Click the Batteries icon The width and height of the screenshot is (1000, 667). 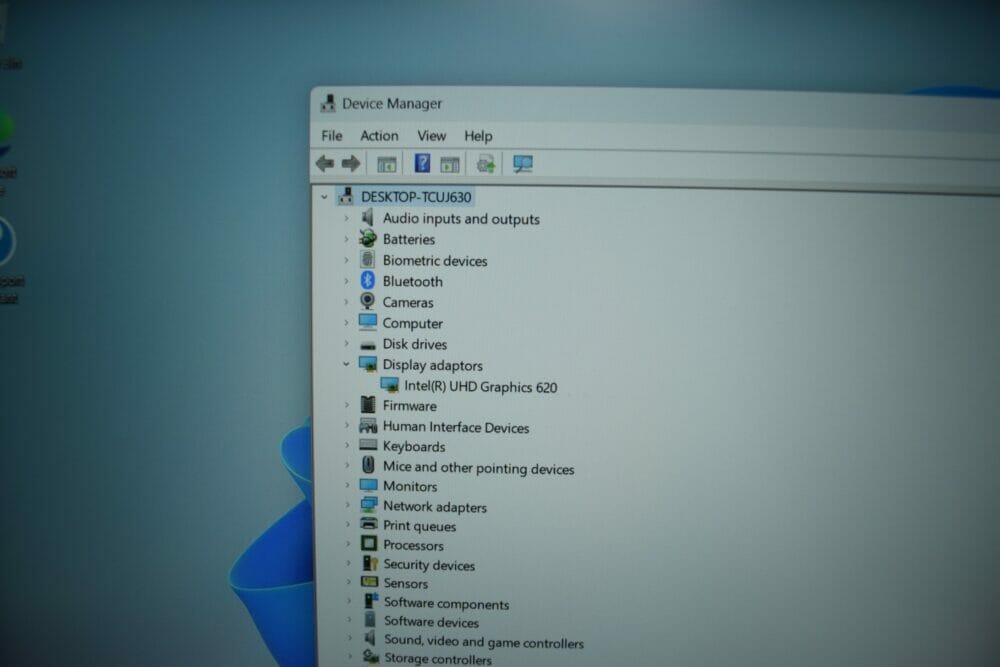(367, 238)
